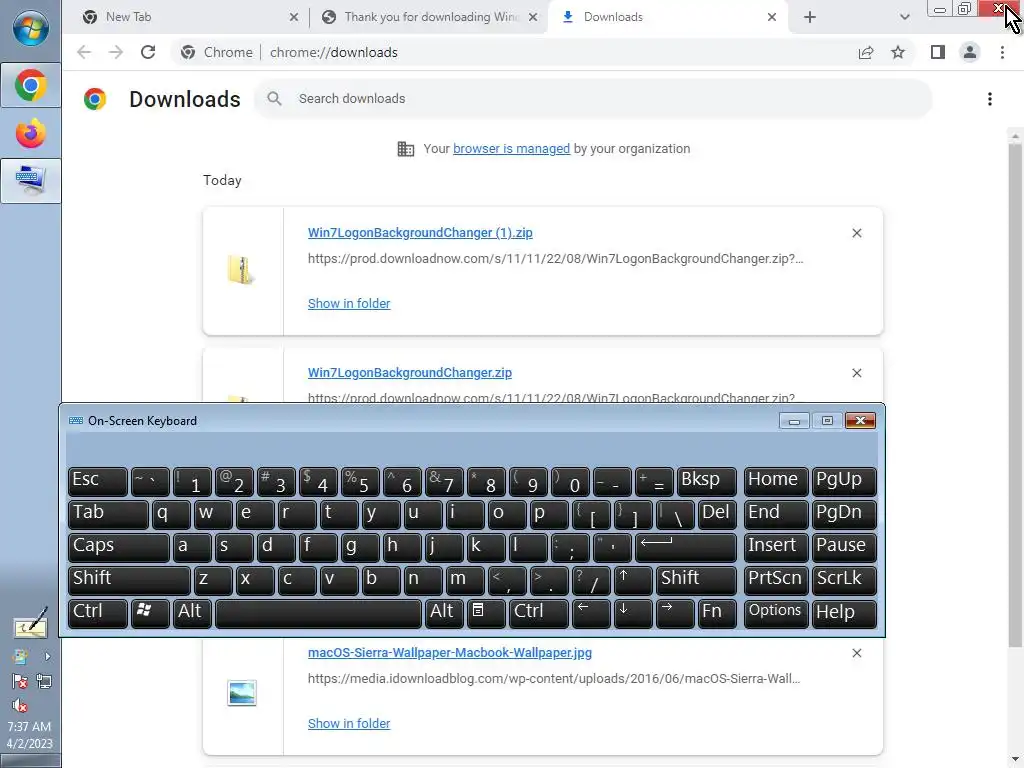Click the Enter key on On-Screen Keyboard
This screenshot has width=1024, height=768.
[686, 547]
